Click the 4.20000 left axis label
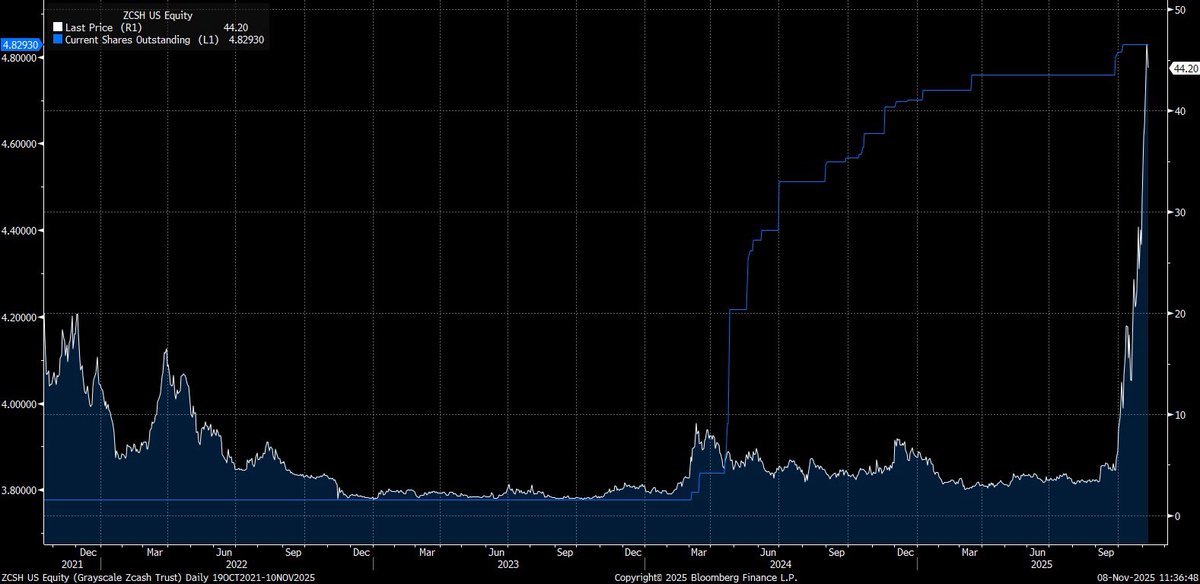The width and height of the screenshot is (1200, 584). 20,317
